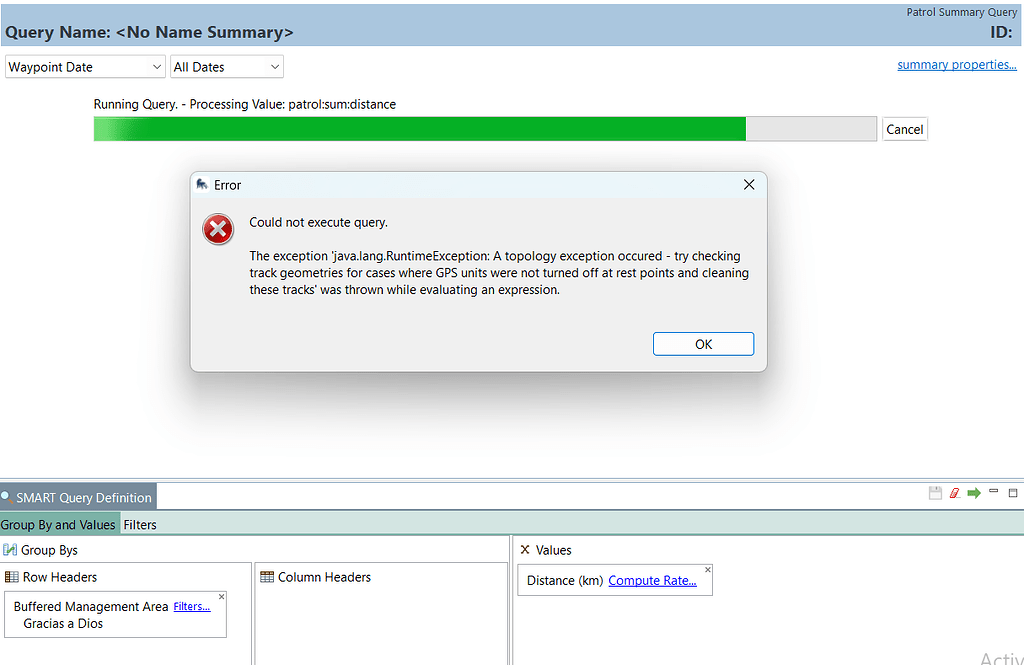Click the SMART Query Definition tab
Viewport: 1024px width, 665px height.
tap(84, 496)
